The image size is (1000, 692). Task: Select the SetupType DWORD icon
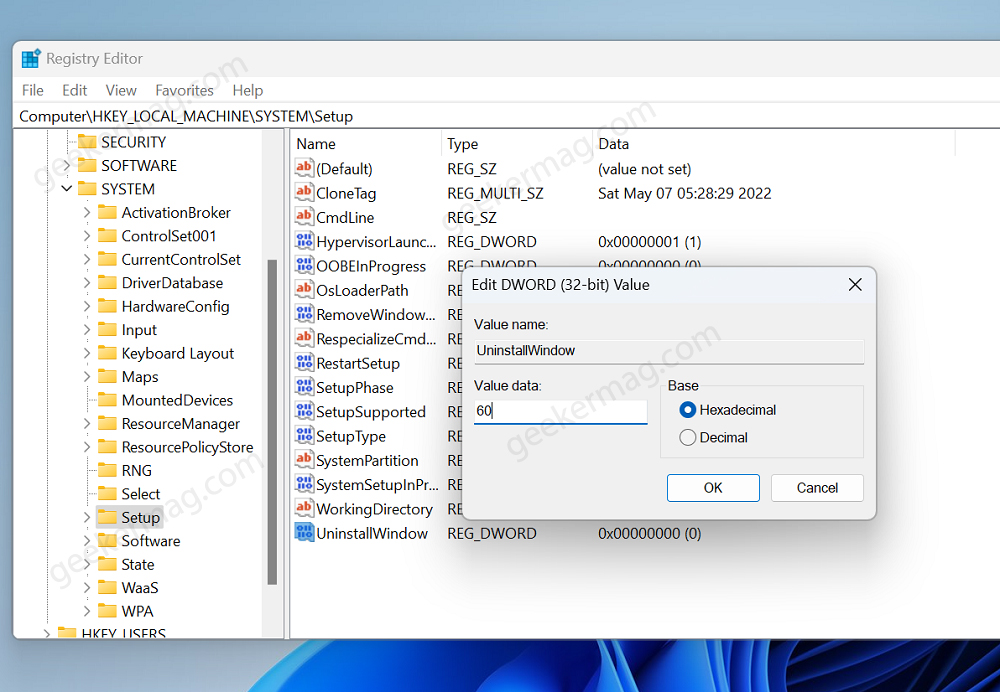click(304, 436)
